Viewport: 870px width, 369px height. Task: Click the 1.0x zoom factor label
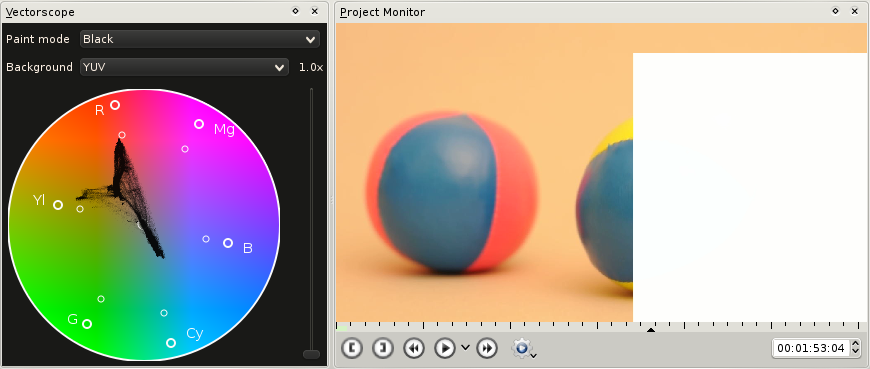click(311, 67)
